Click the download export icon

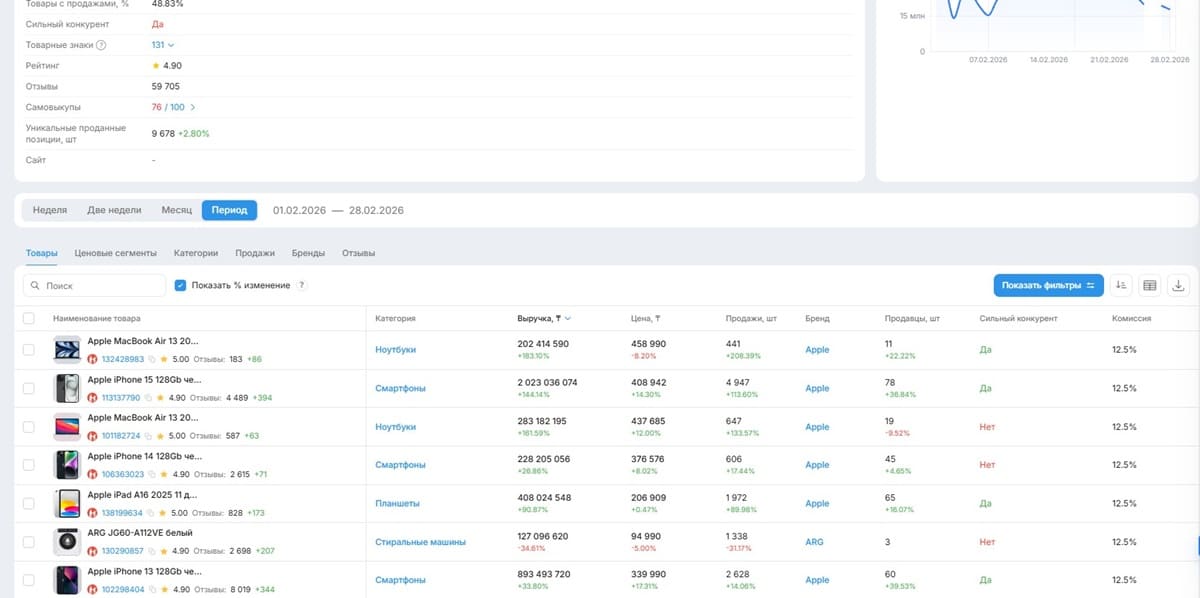click(x=1177, y=285)
